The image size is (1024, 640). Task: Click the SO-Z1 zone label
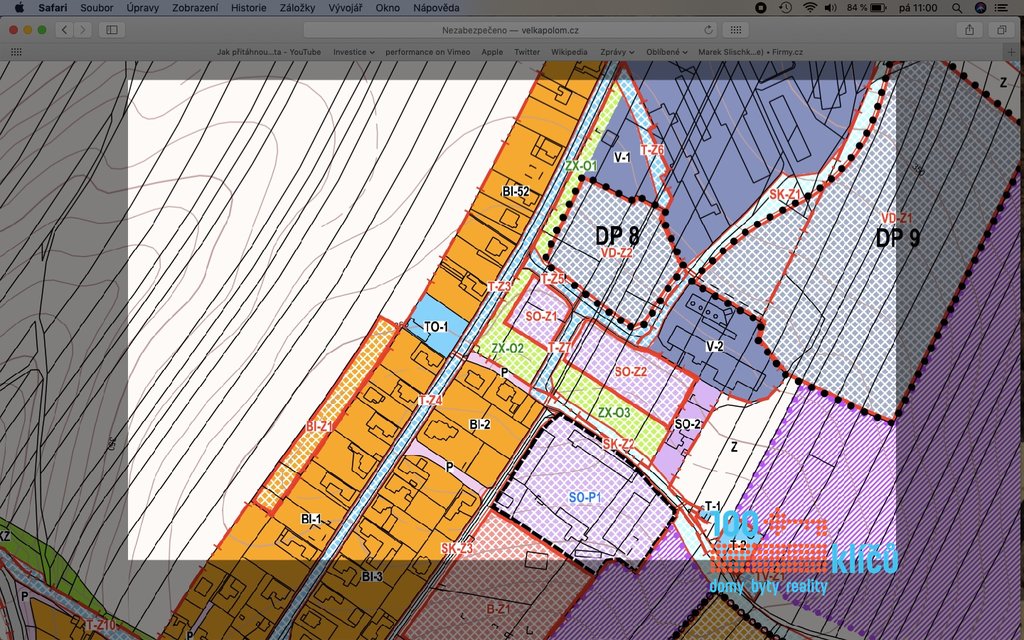541,317
